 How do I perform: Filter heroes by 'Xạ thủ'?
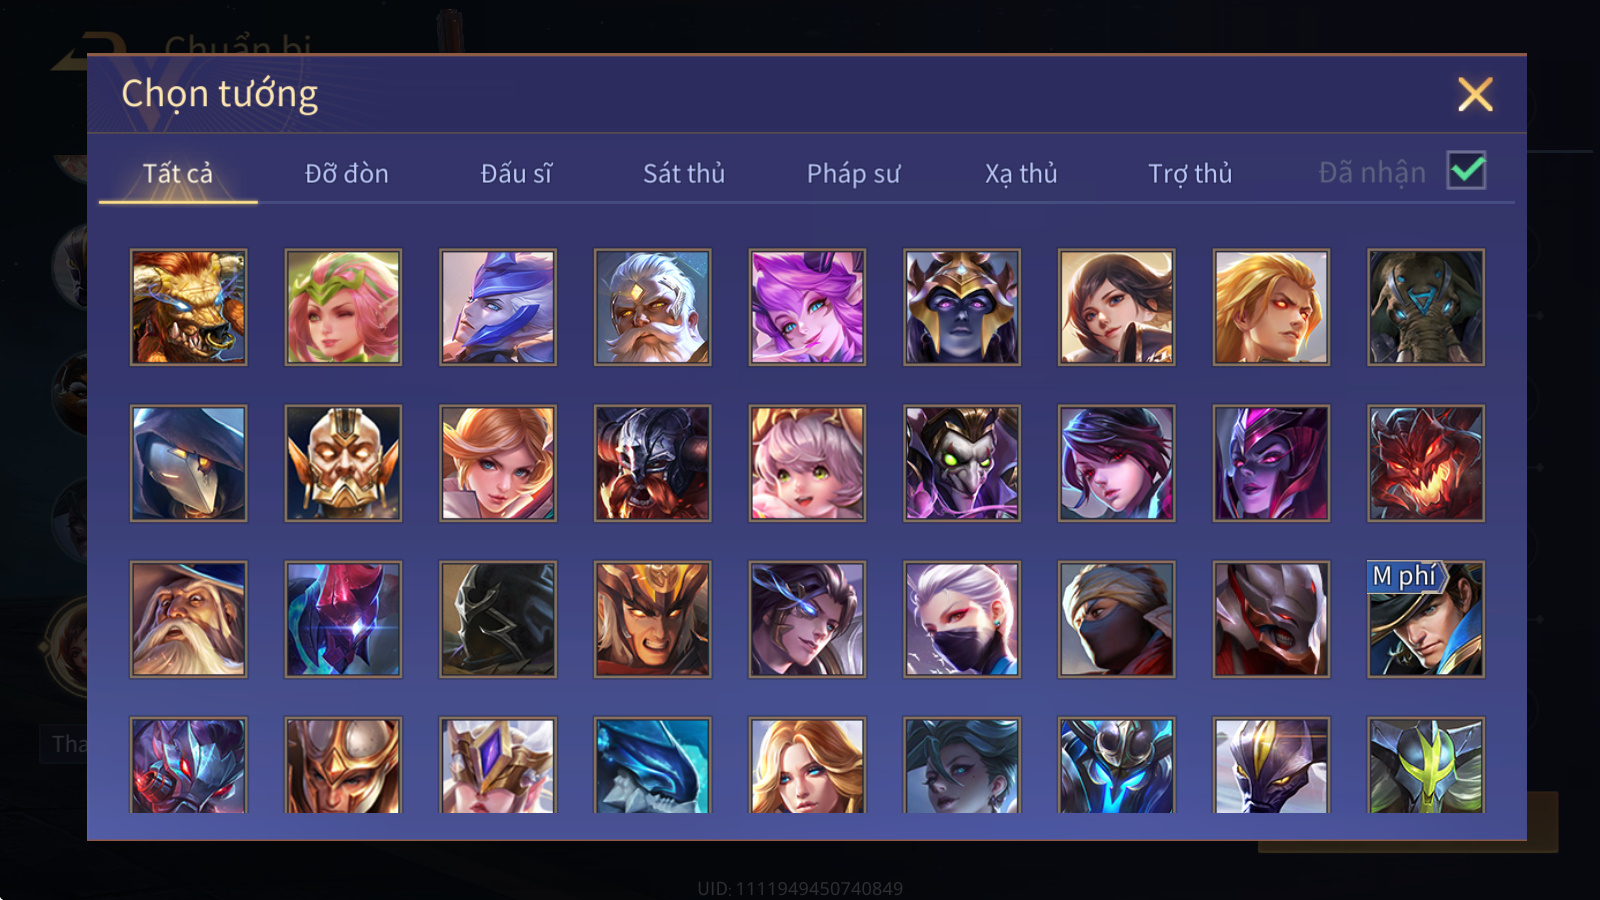point(1021,174)
